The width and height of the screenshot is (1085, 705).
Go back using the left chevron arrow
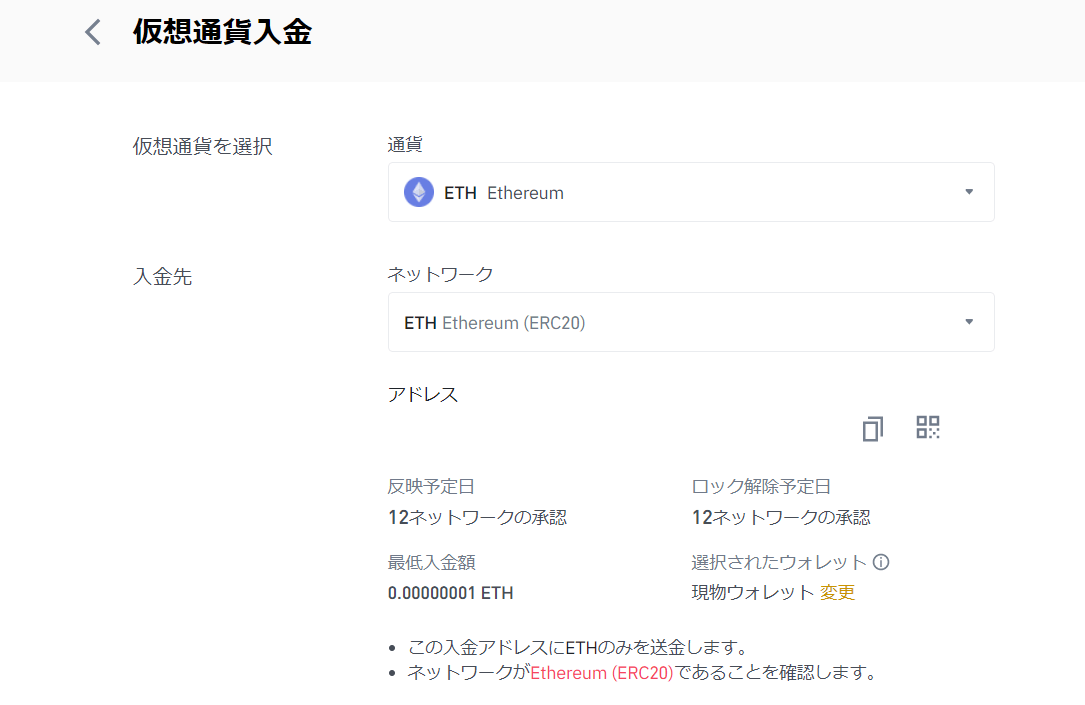(93, 32)
